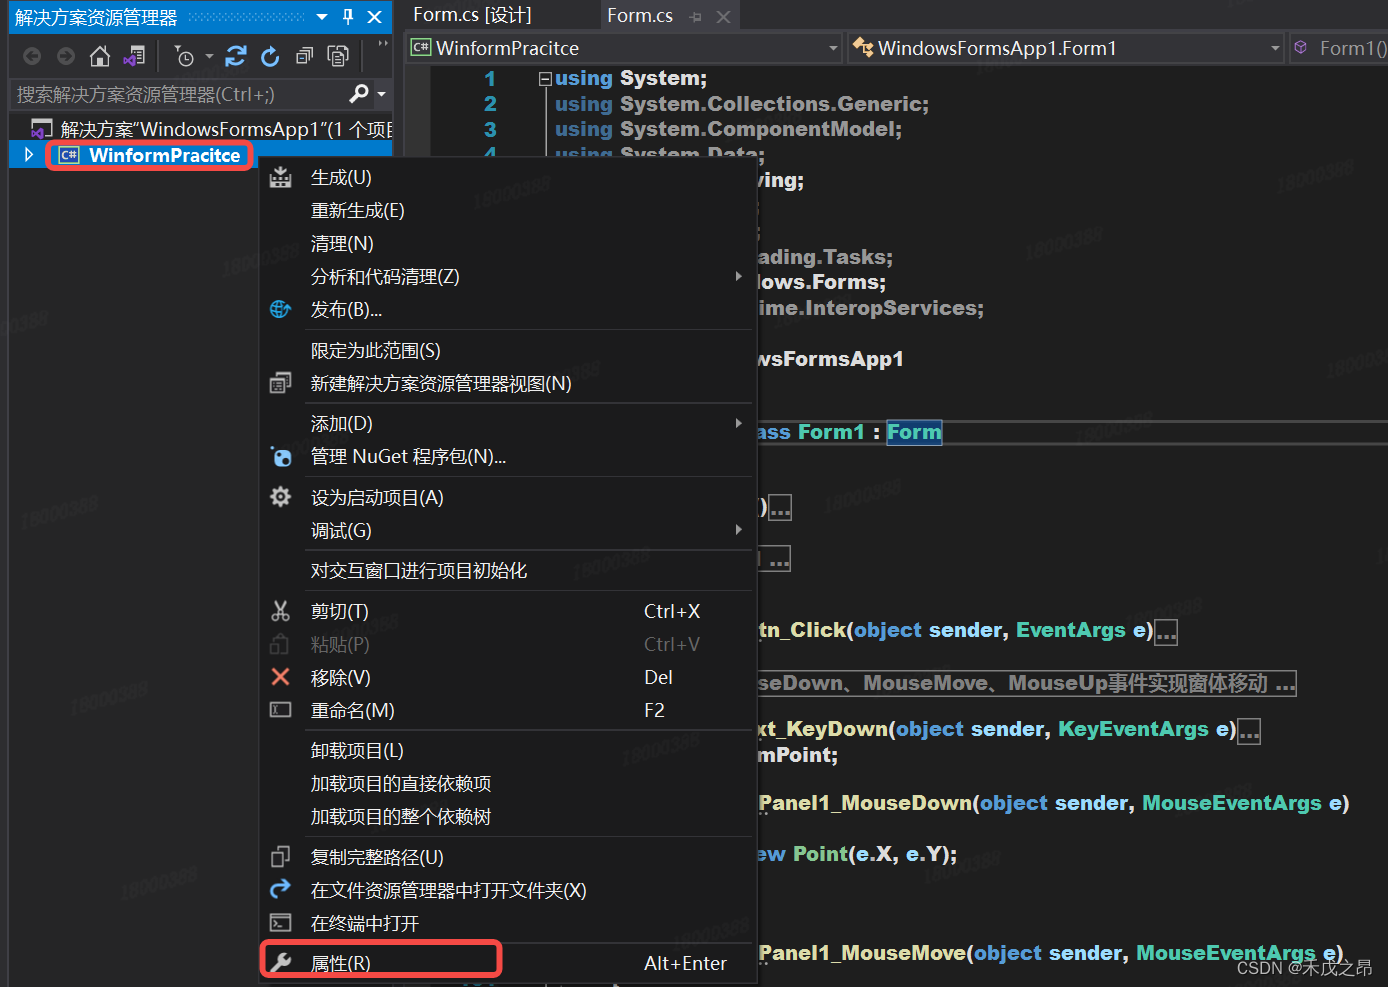Open search options dropdown next to magnifier
This screenshot has width=1388, height=987.
point(381,94)
